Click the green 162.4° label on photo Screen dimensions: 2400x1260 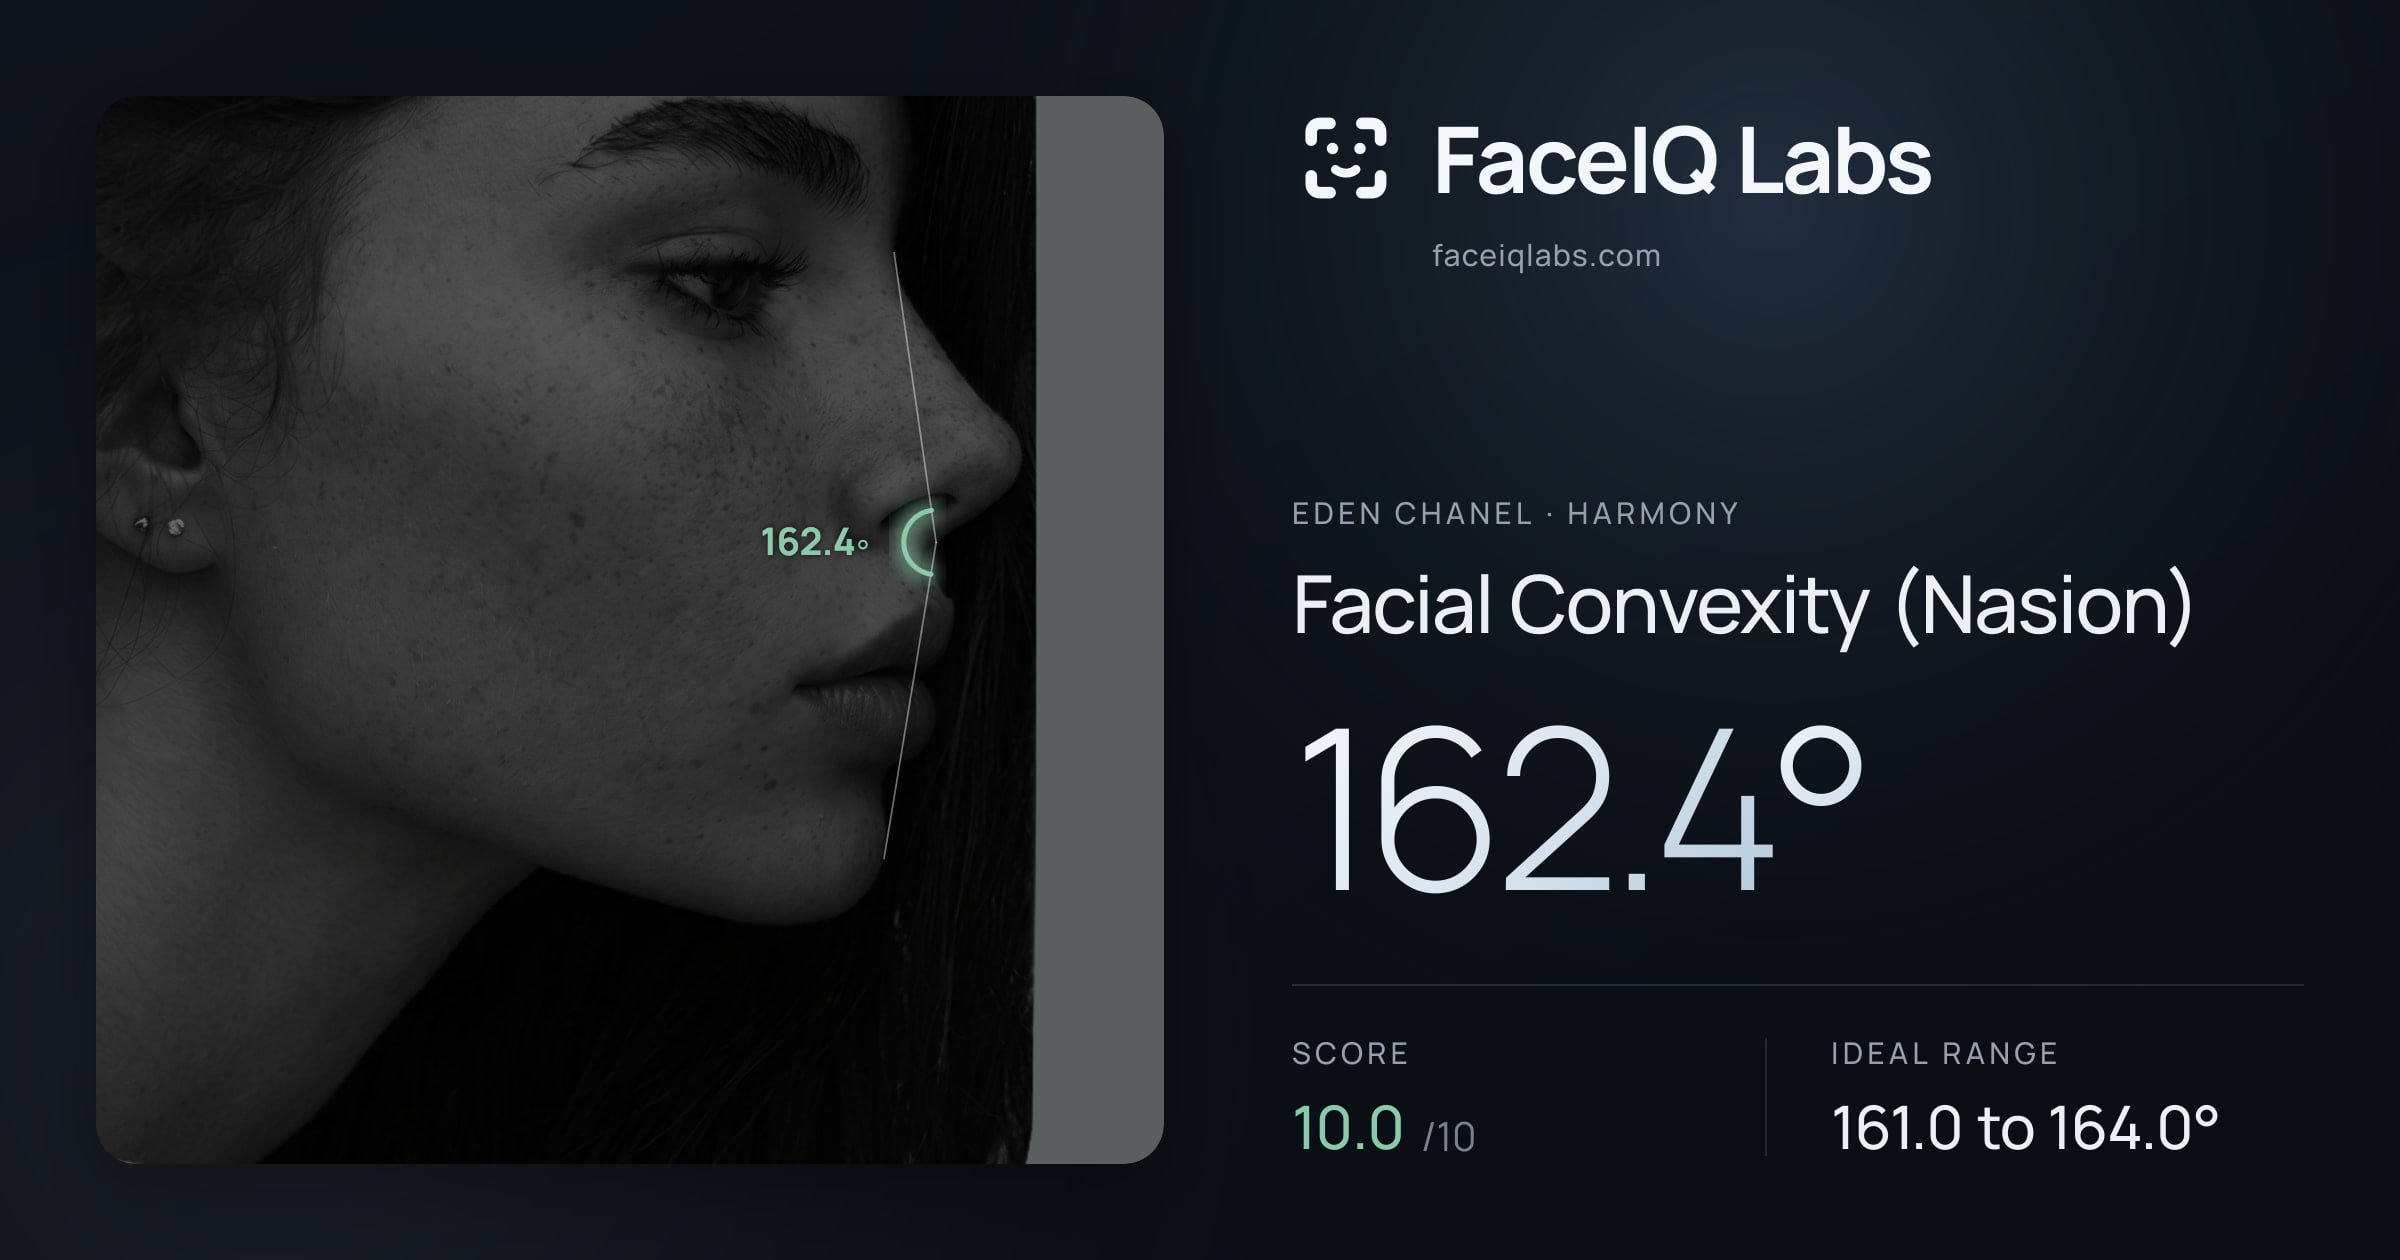pos(814,542)
